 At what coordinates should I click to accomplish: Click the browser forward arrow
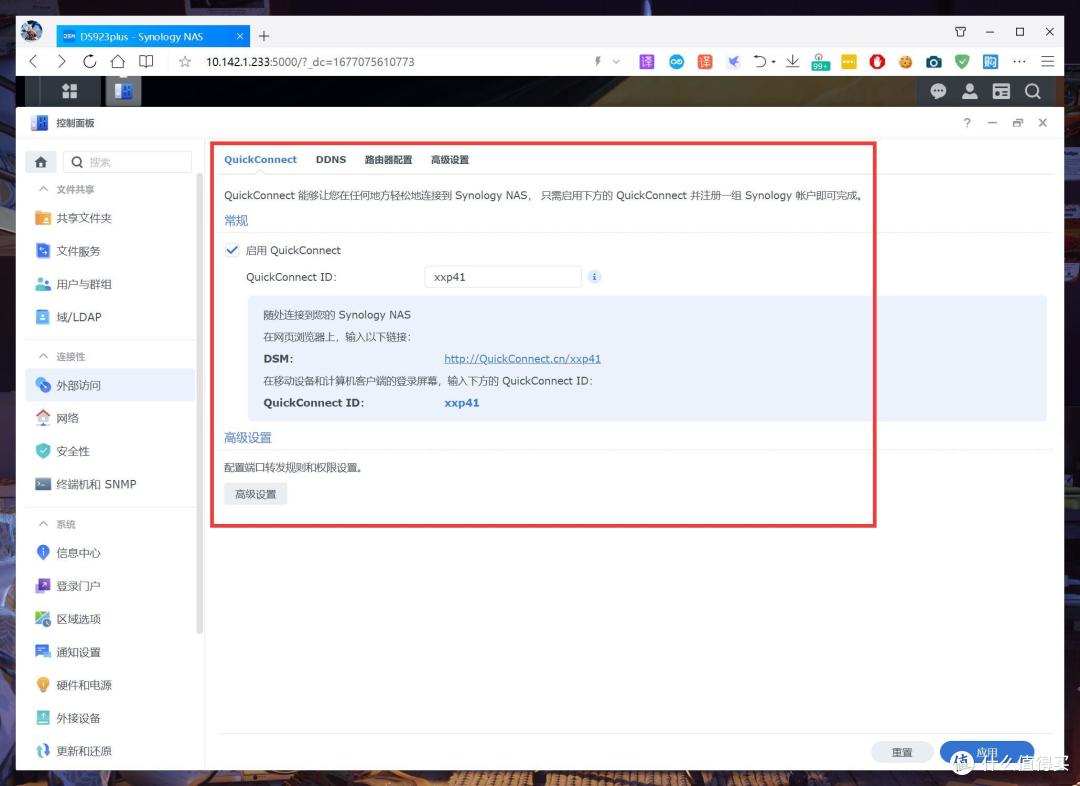pyautogui.click(x=61, y=61)
